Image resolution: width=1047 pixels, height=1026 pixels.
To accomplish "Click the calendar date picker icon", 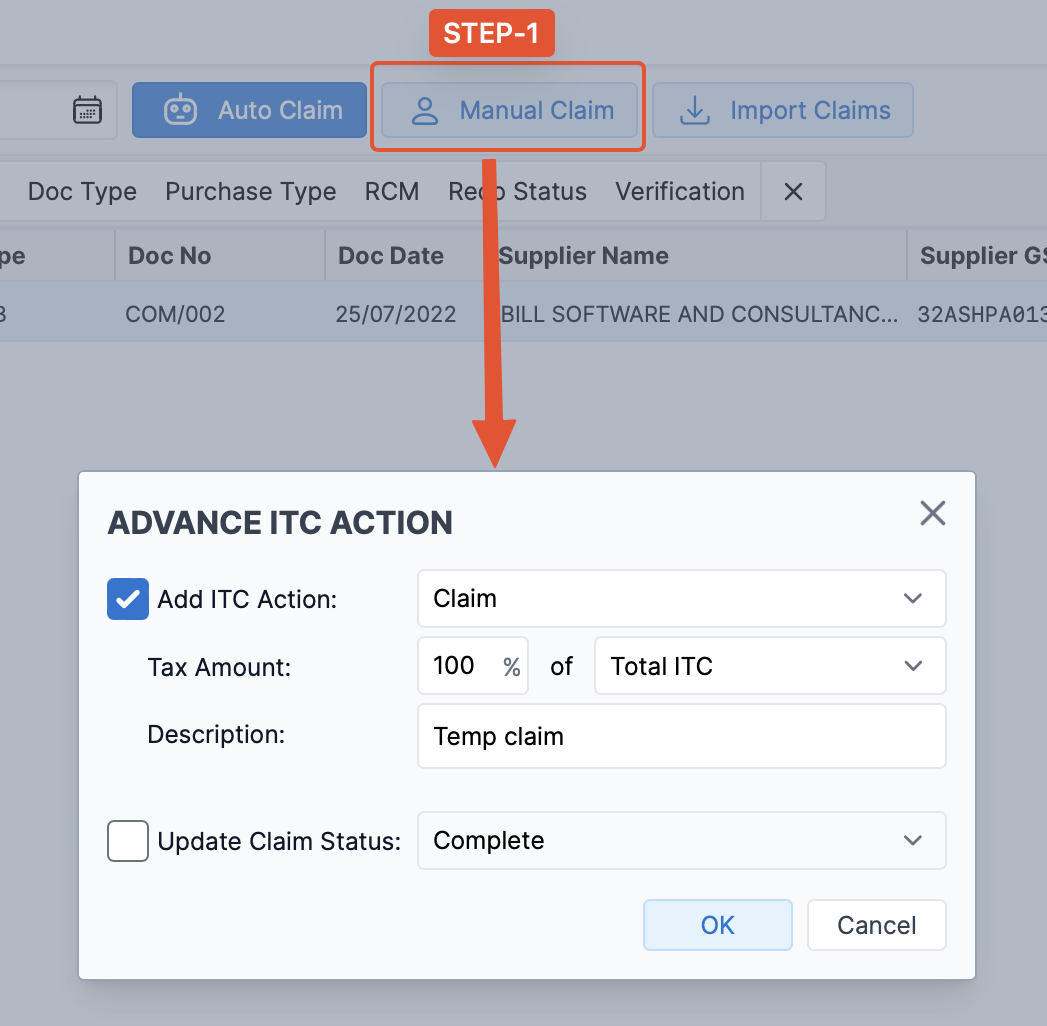I will [88, 110].
